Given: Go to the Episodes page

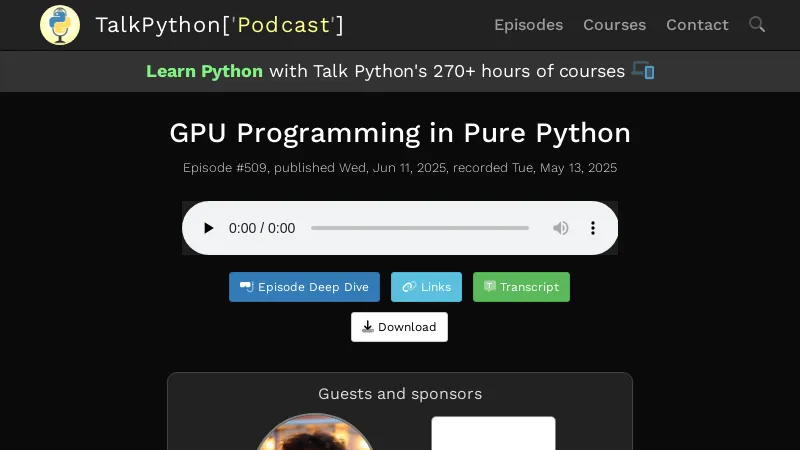Looking at the screenshot, I should click(x=528, y=25).
